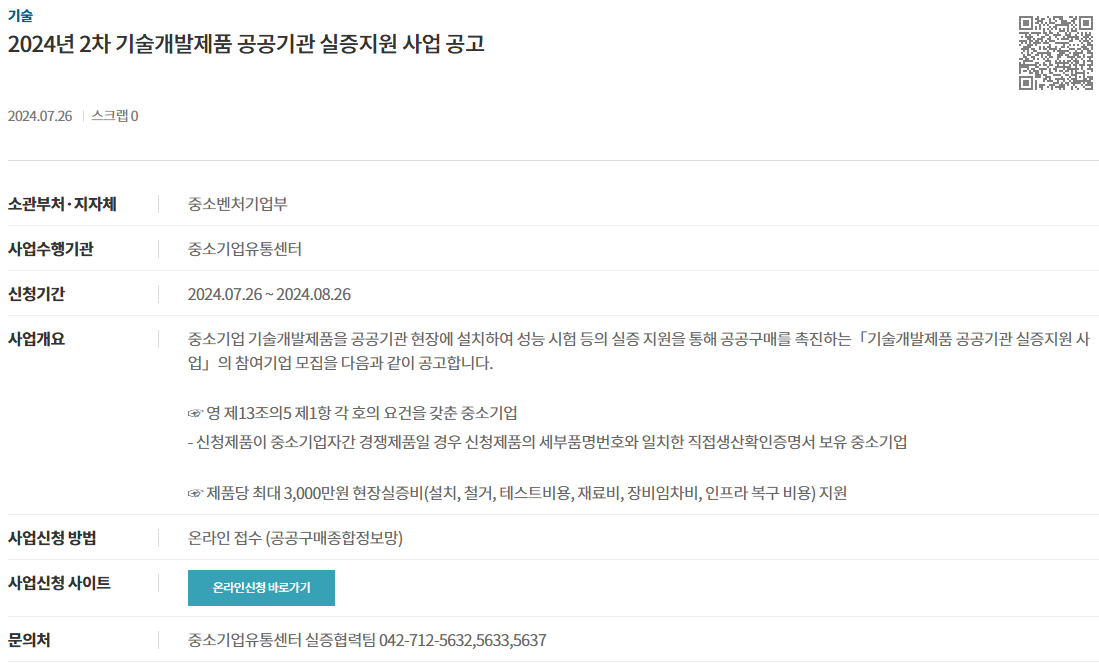Click the QR code image
The image size is (1099, 666).
click(1056, 53)
